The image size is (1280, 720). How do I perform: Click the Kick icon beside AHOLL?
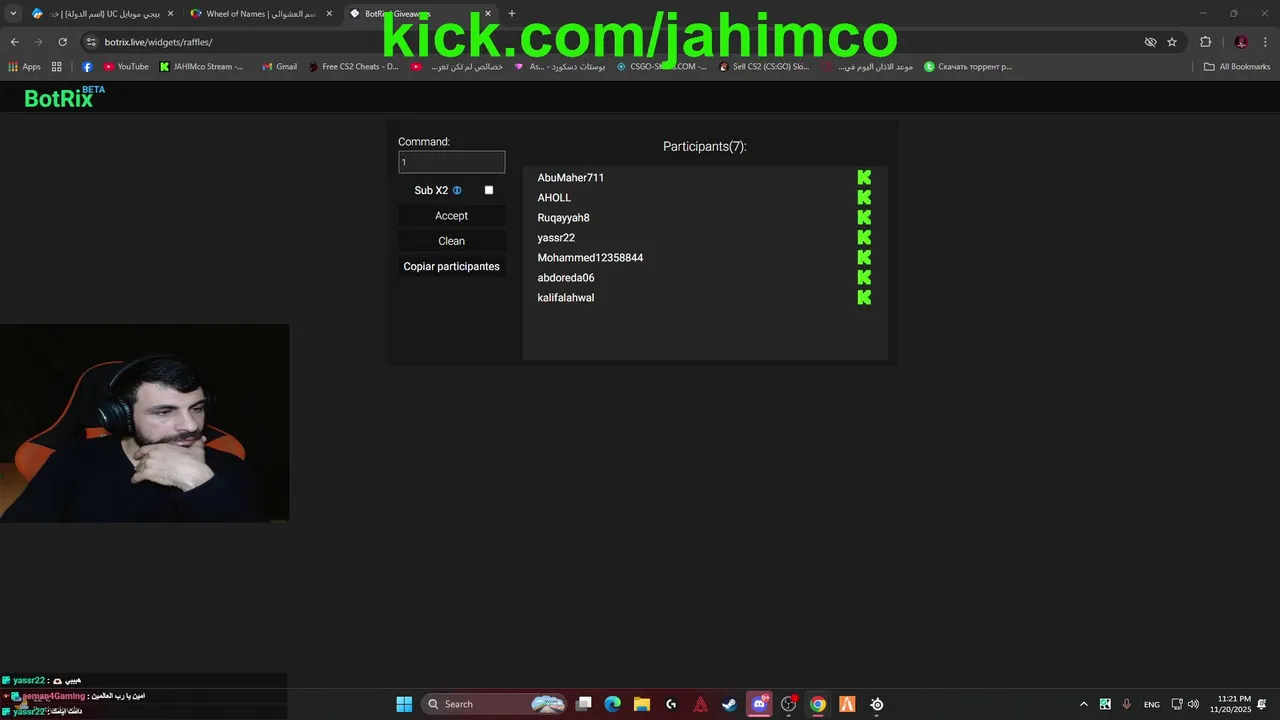click(864, 197)
